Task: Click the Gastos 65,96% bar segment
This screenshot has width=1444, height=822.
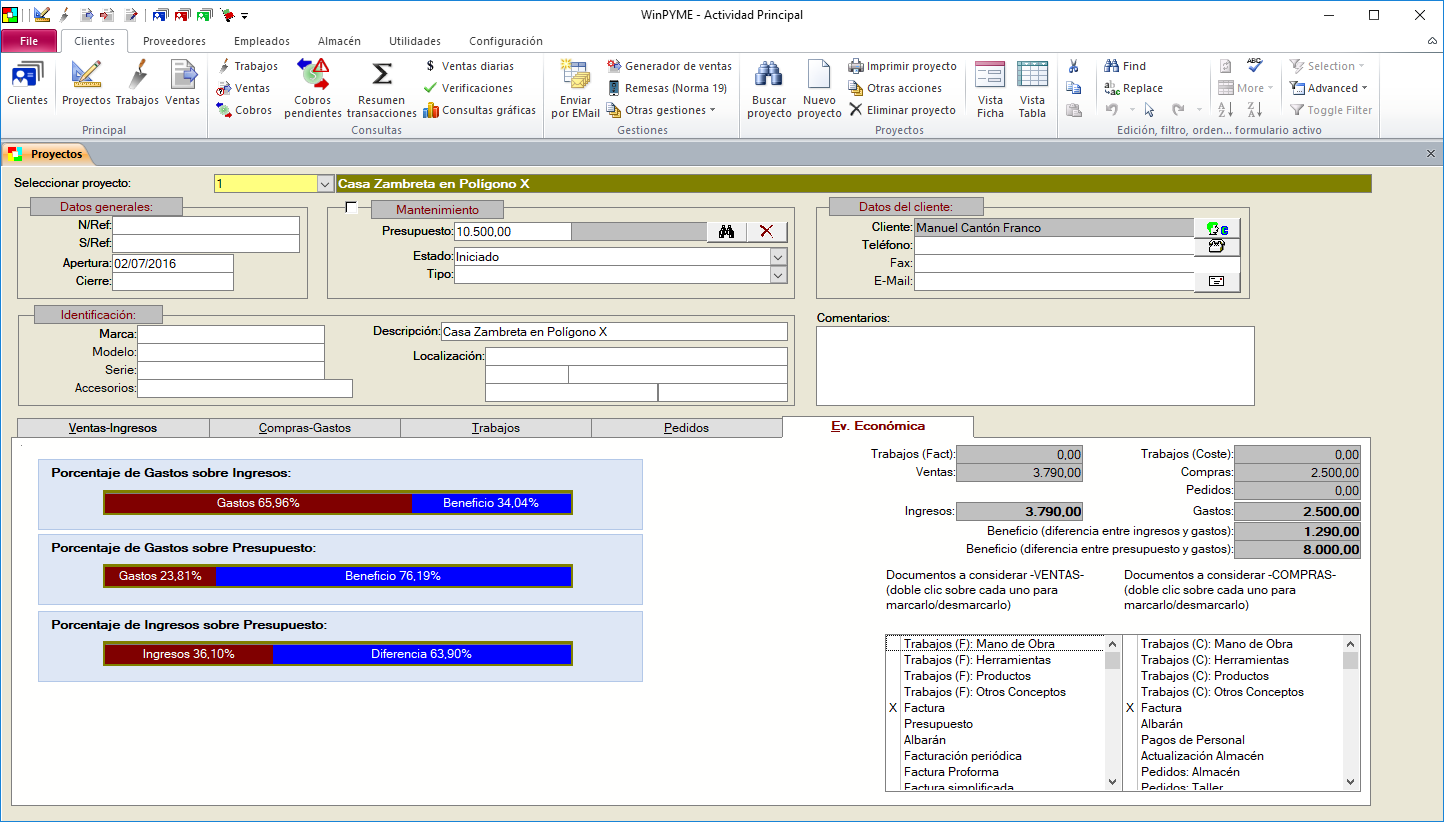Action: point(258,503)
